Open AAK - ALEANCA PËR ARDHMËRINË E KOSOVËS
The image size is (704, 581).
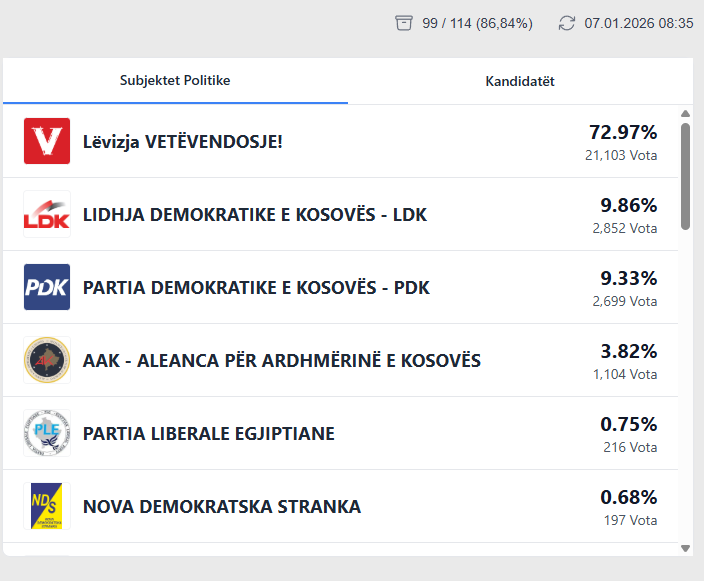[282, 361]
